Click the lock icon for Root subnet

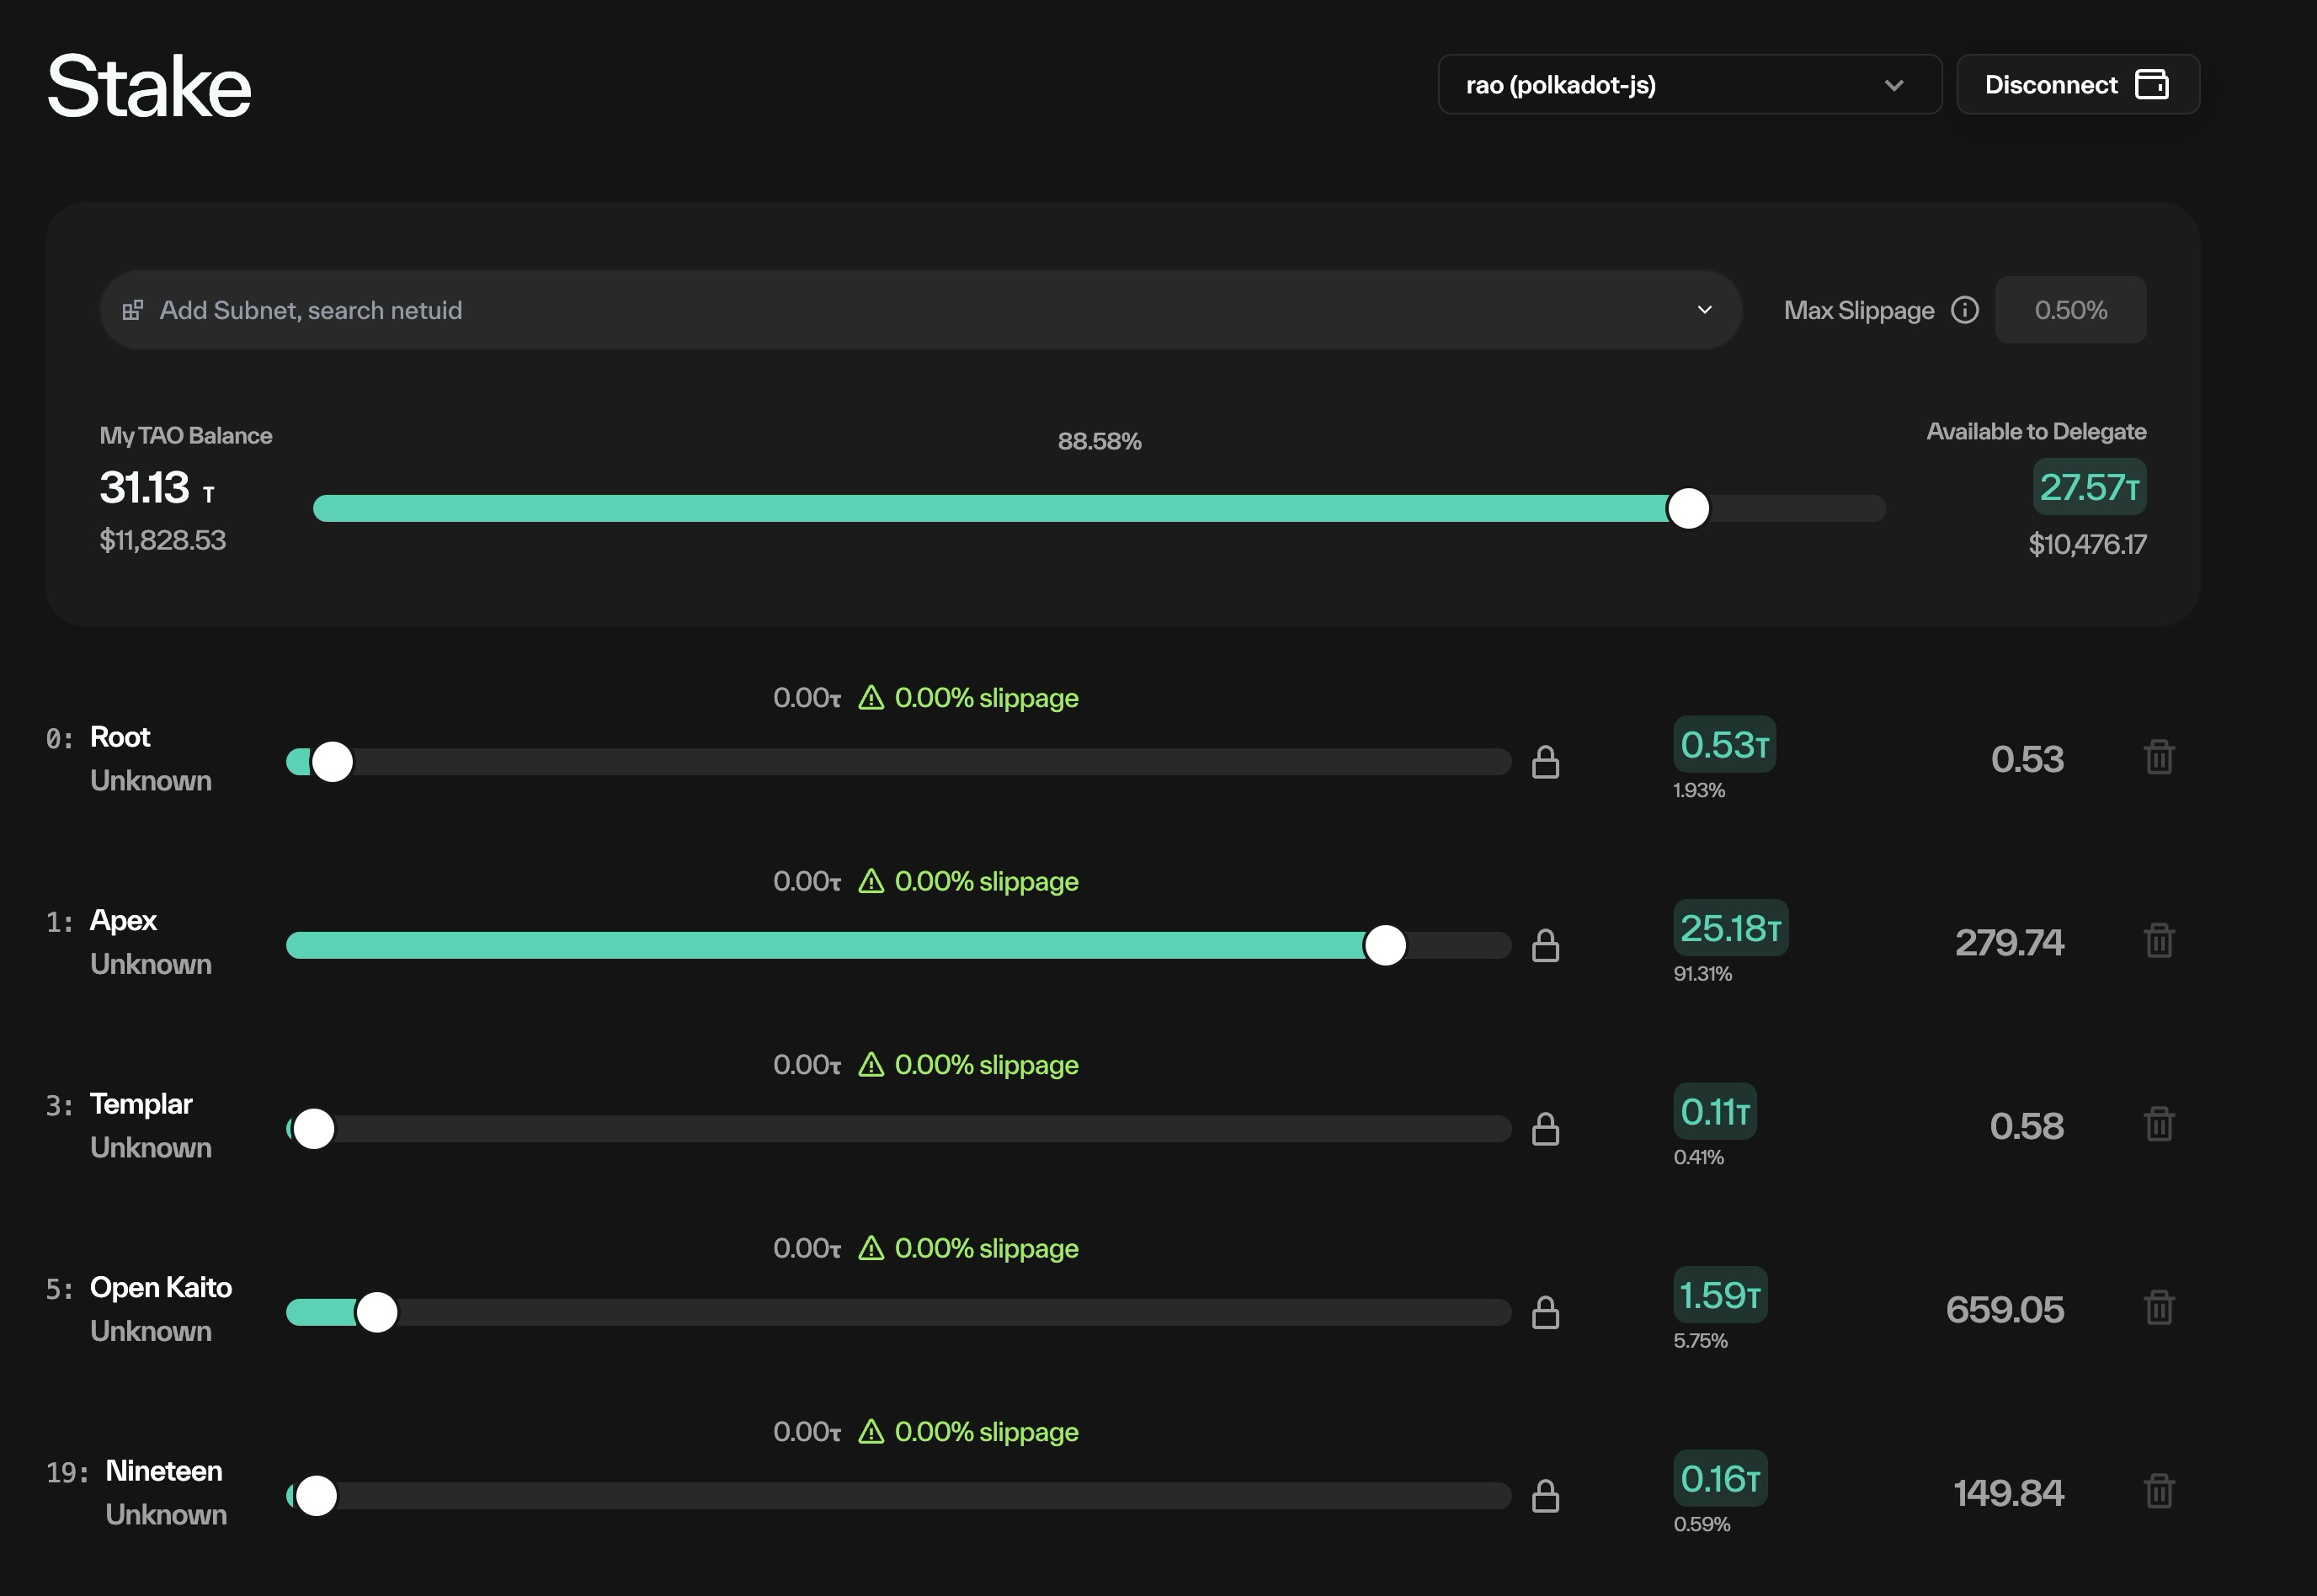coord(1545,762)
